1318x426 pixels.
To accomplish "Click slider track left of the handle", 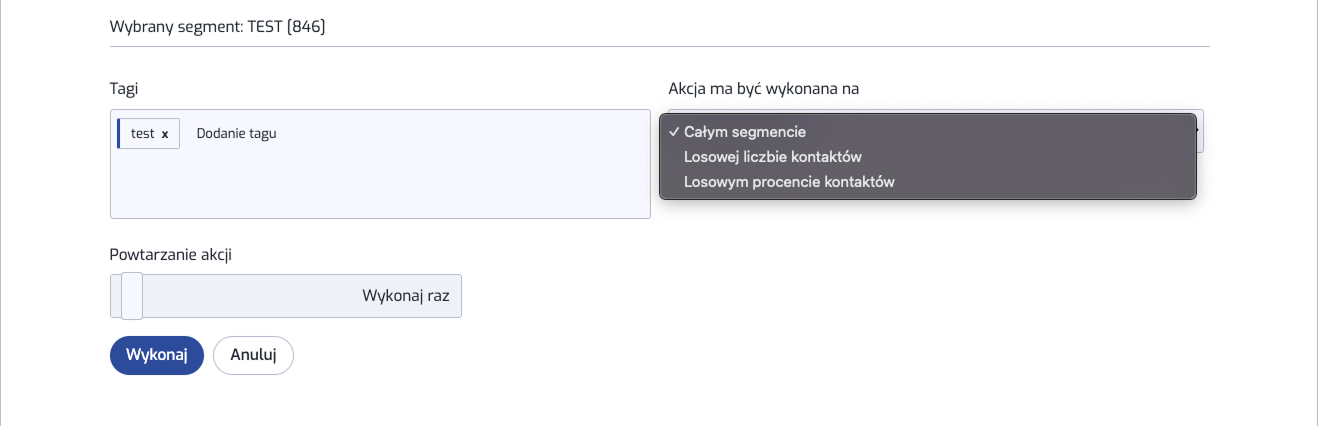I will point(115,296).
